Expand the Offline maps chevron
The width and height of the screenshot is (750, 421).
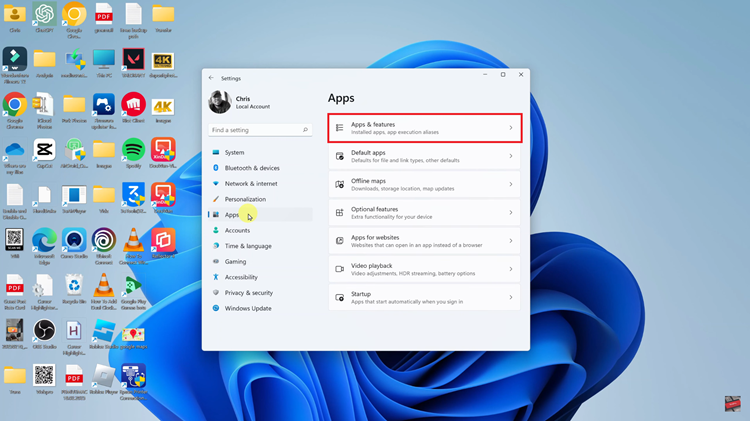pyautogui.click(x=510, y=184)
